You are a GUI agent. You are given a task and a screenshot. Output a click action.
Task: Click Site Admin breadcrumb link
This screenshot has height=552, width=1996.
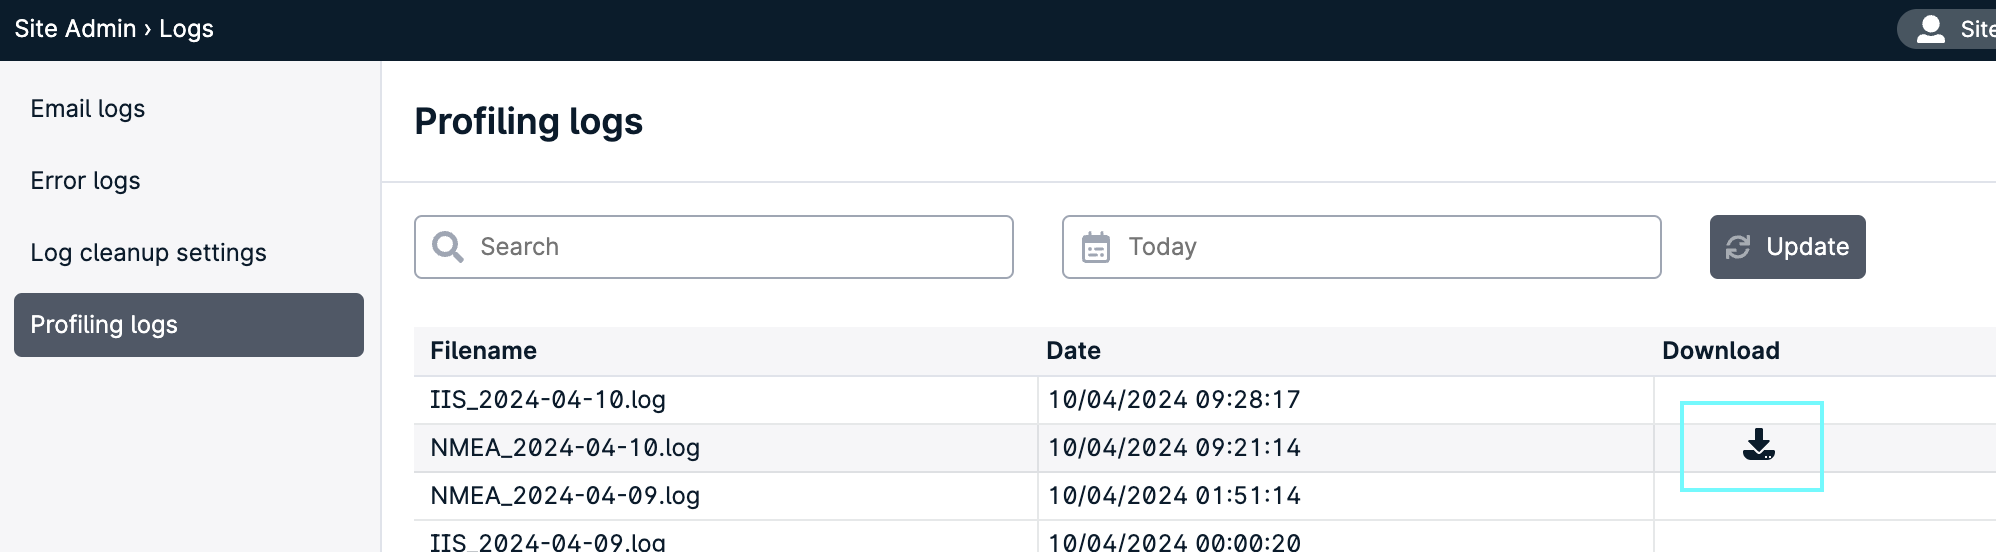[75, 29]
